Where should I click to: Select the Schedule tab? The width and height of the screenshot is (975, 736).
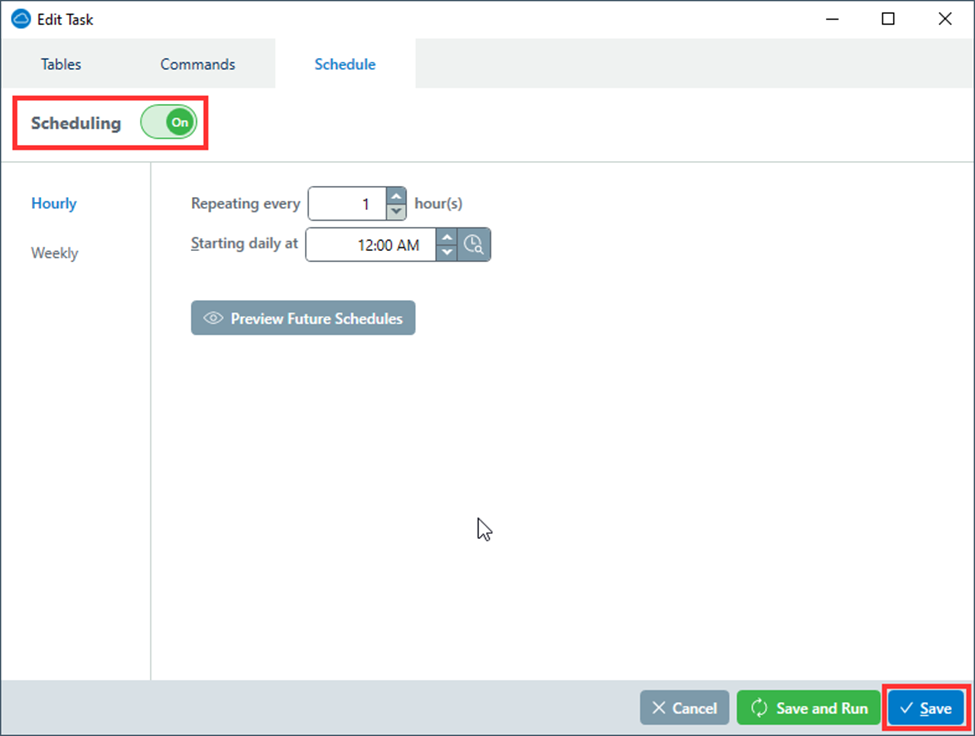(x=345, y=63)
